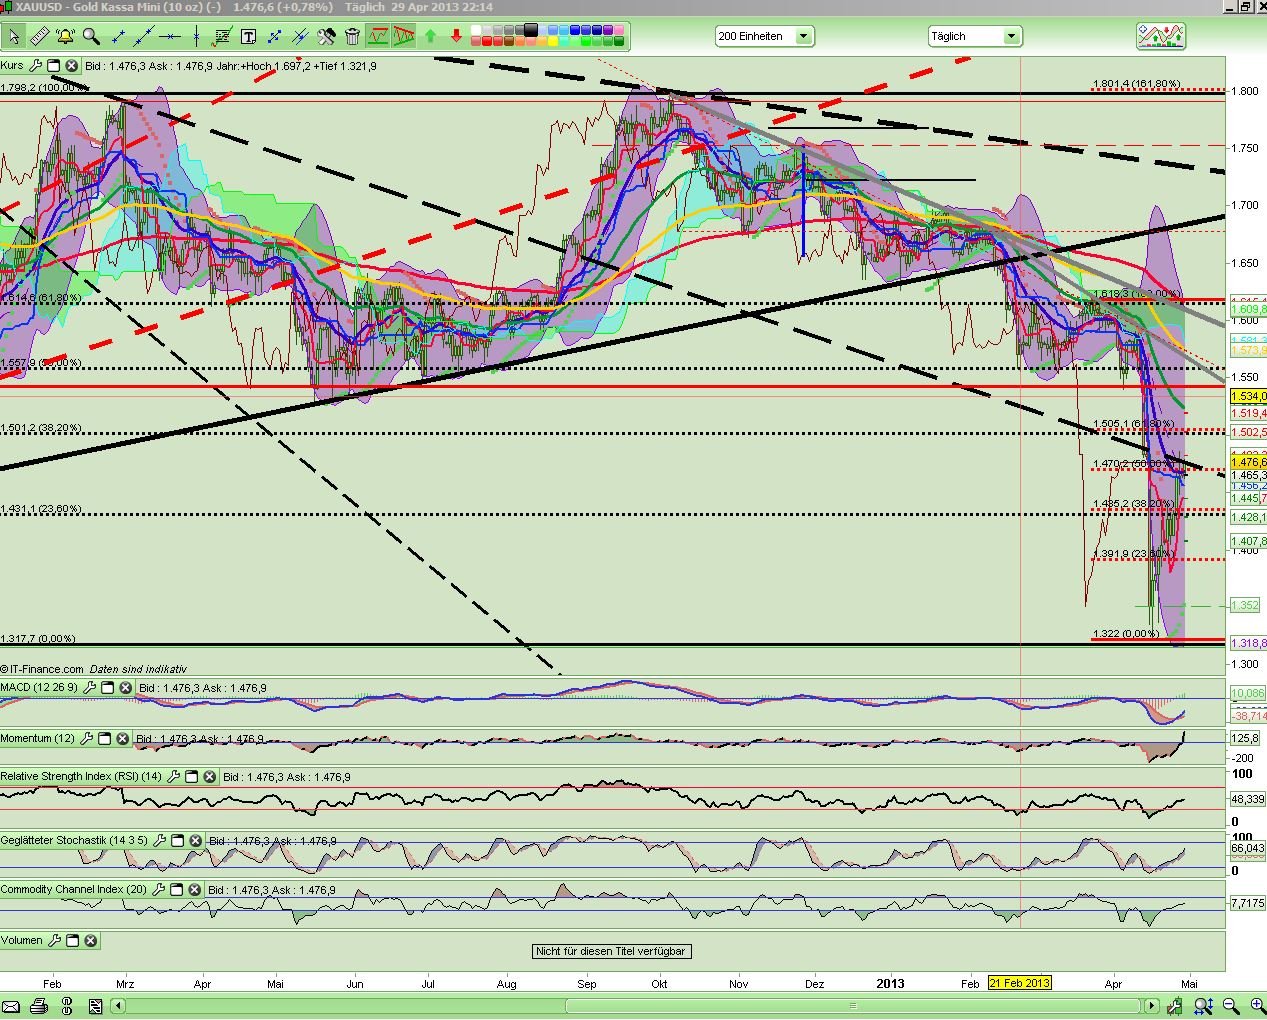
Task: Select the arrow pointer tool
Action: pos(13,37)
